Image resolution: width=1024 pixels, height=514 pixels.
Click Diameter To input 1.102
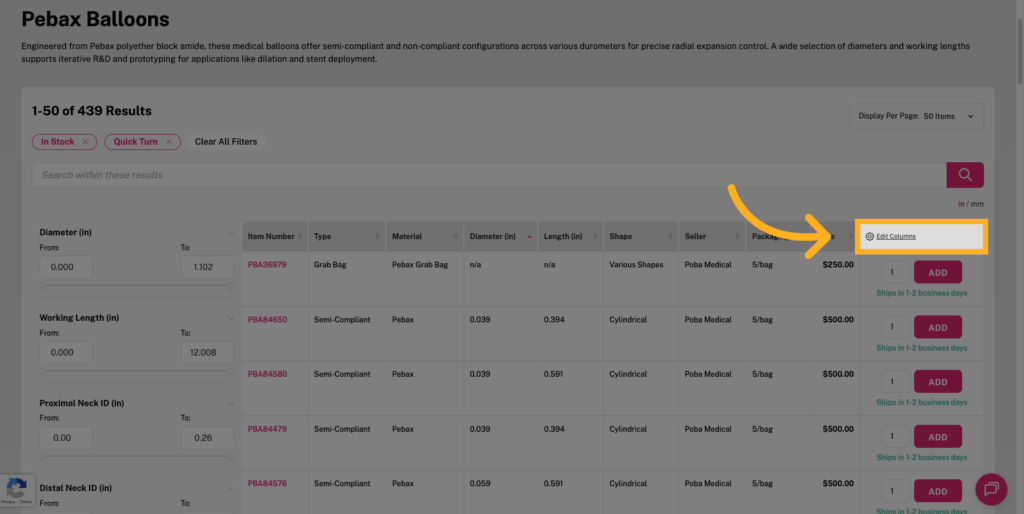click(207, 267)
